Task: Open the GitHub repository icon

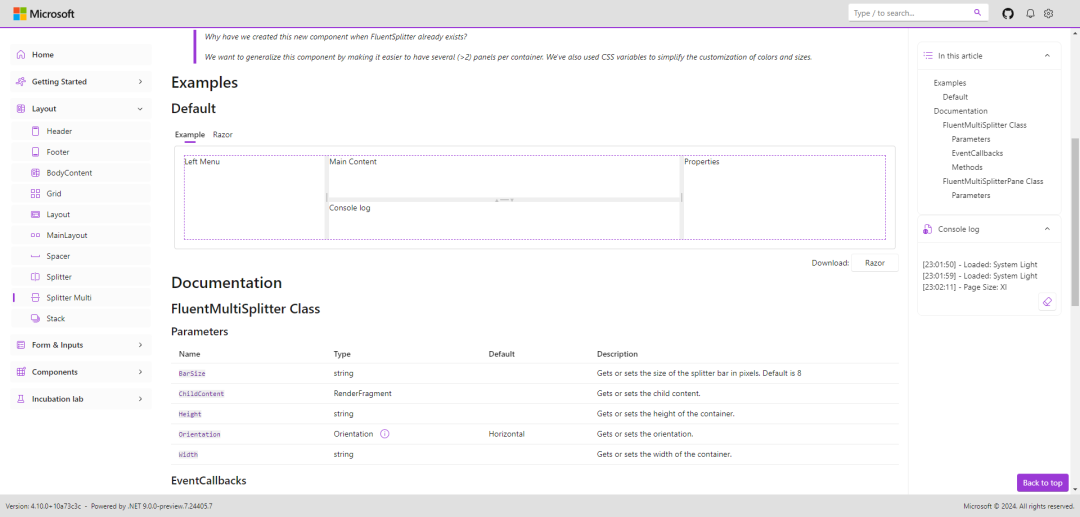Action: pos(1008,13)
